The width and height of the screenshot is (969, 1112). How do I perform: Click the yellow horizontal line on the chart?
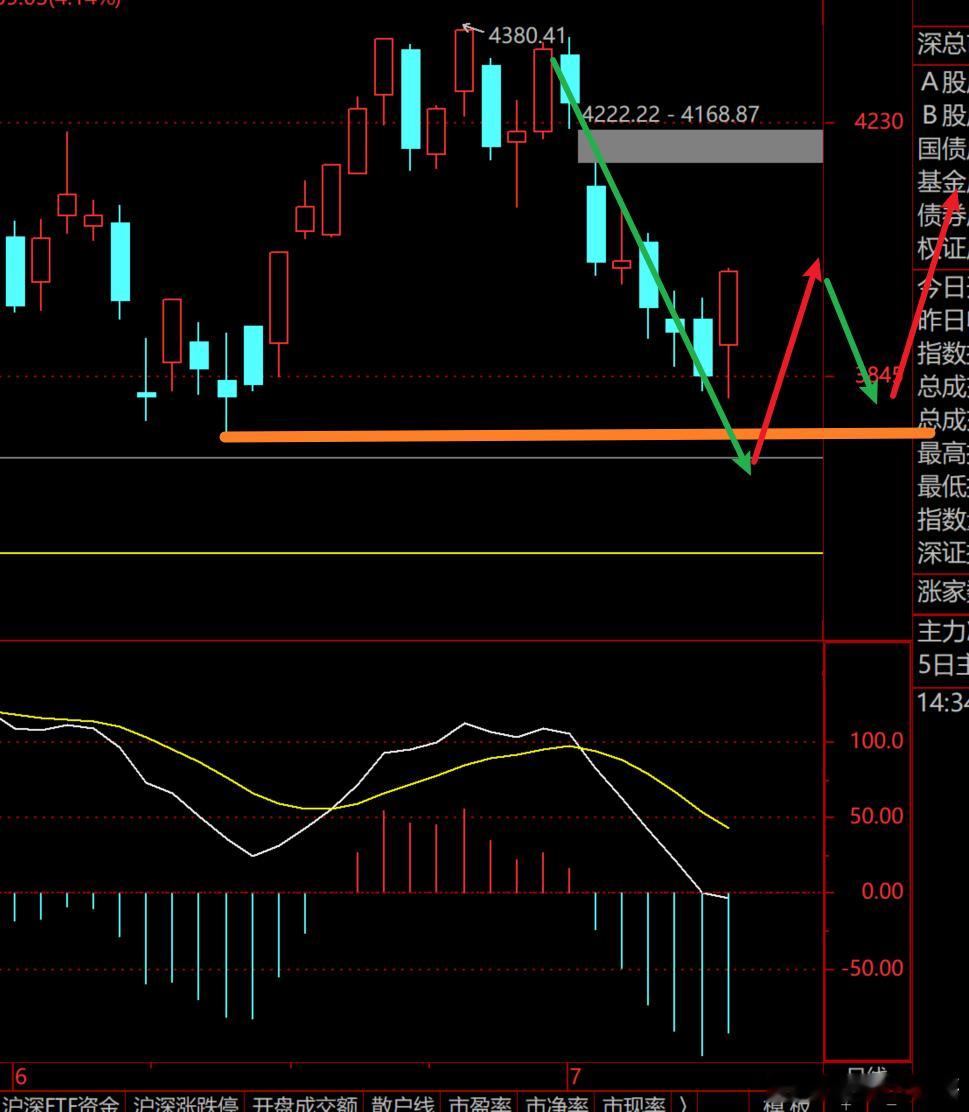[x=411, y=552]
